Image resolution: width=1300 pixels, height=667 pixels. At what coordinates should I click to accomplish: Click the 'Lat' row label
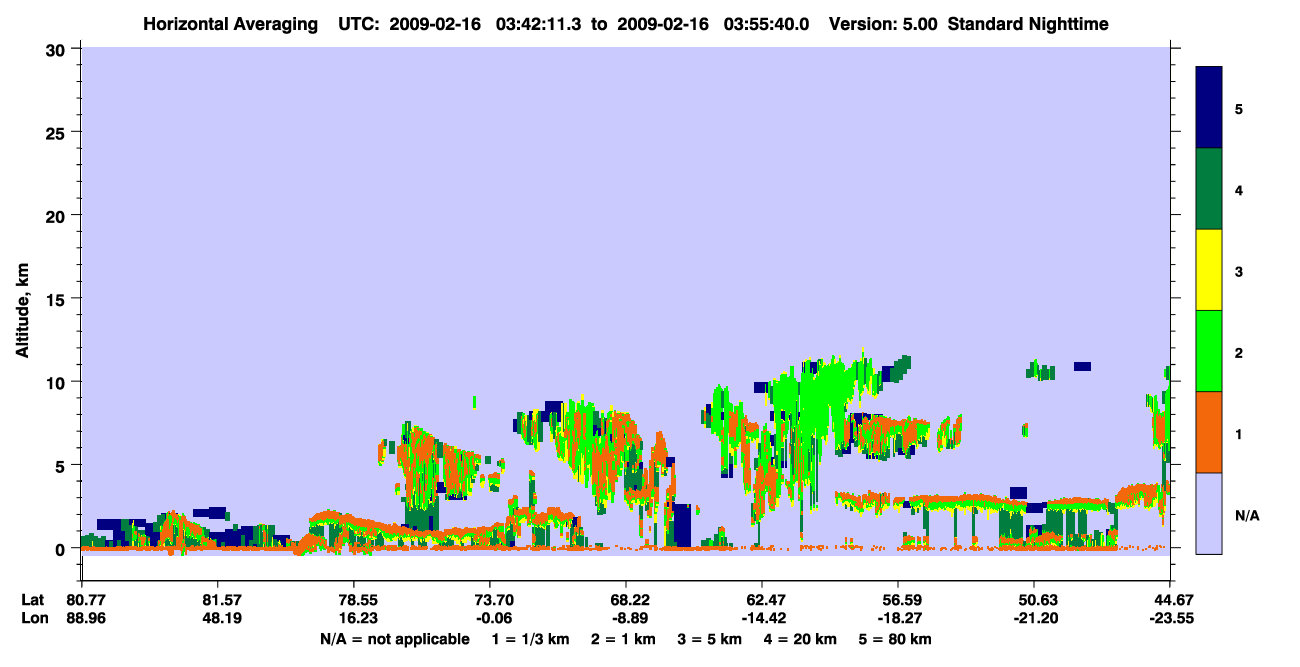click(x=33, y=600)
